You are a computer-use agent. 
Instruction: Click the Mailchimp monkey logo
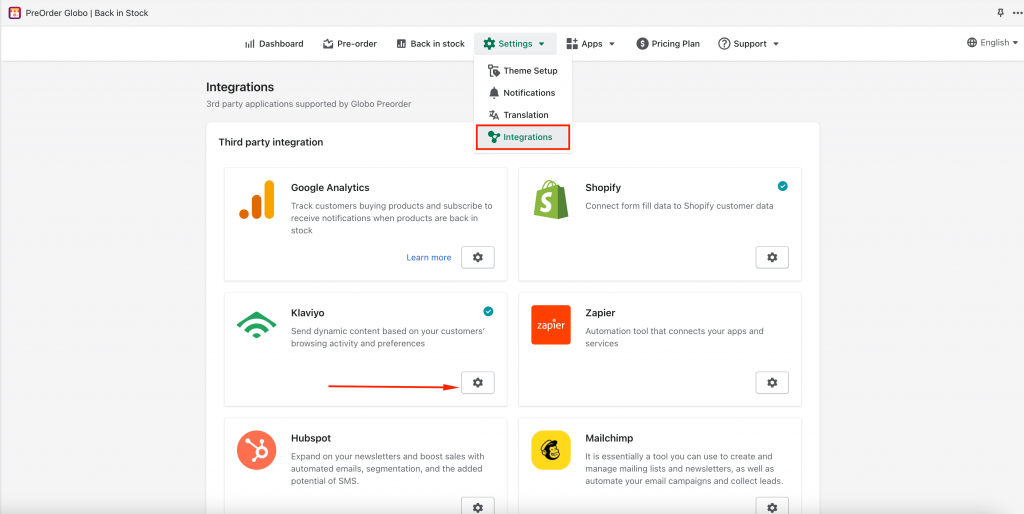(x=551, y=450)
